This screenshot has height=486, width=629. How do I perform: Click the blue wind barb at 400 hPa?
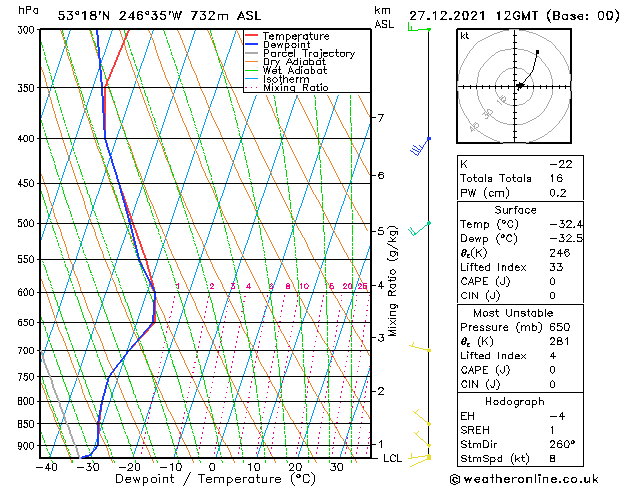point(420,147)
